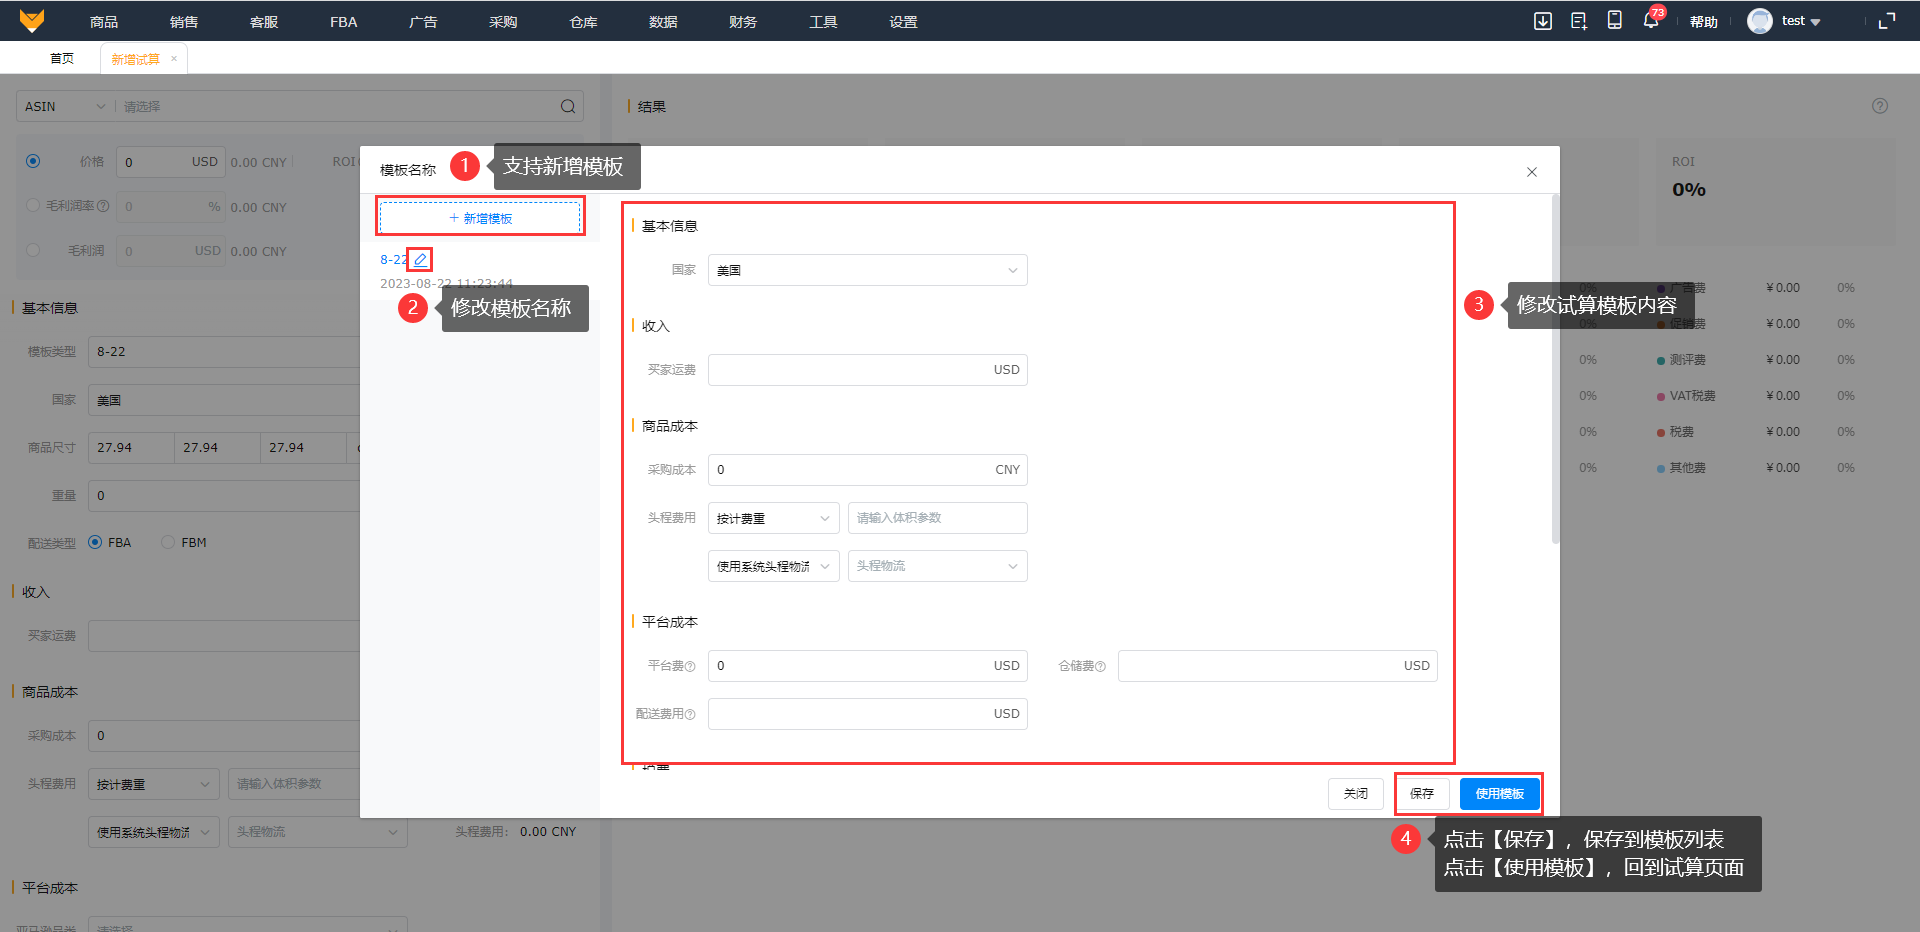Open the 财务 menu

[743, 22]
